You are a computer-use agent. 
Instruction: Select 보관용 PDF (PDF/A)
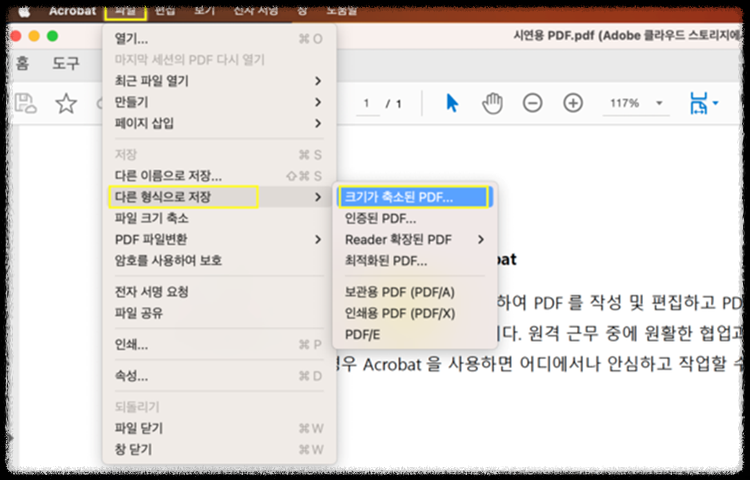point(415,292)
